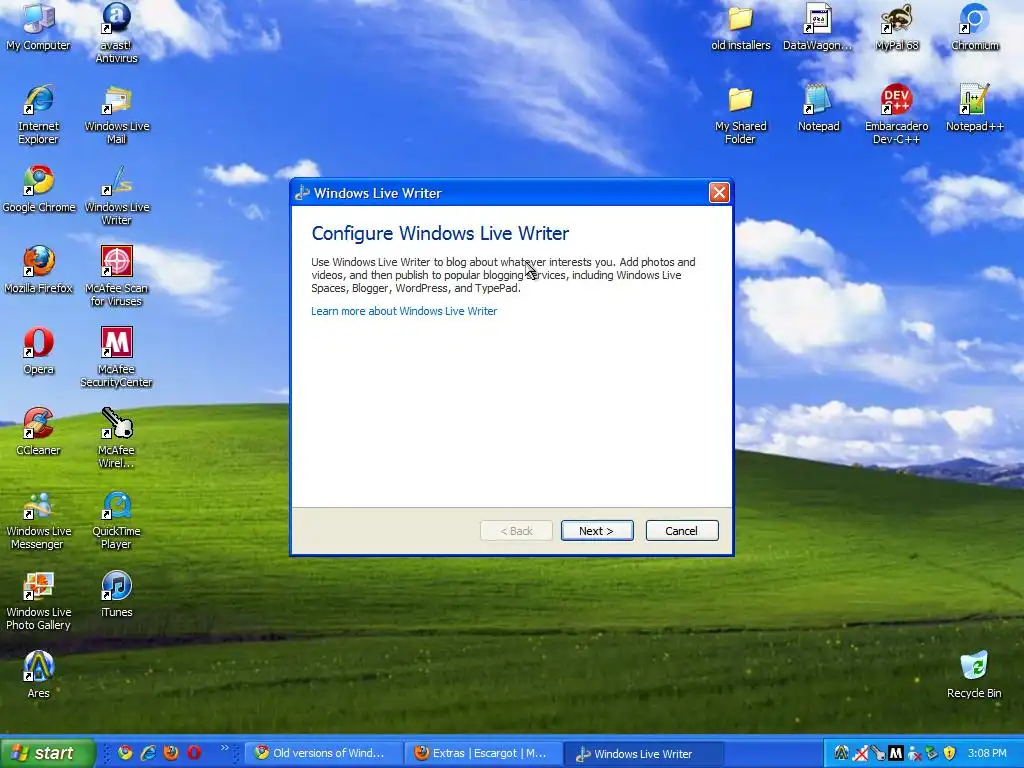Viewport: 1024px width, 768px height.
Task: Select Windows Live Messenger desktop icon
Action: (x=39, y=520)
